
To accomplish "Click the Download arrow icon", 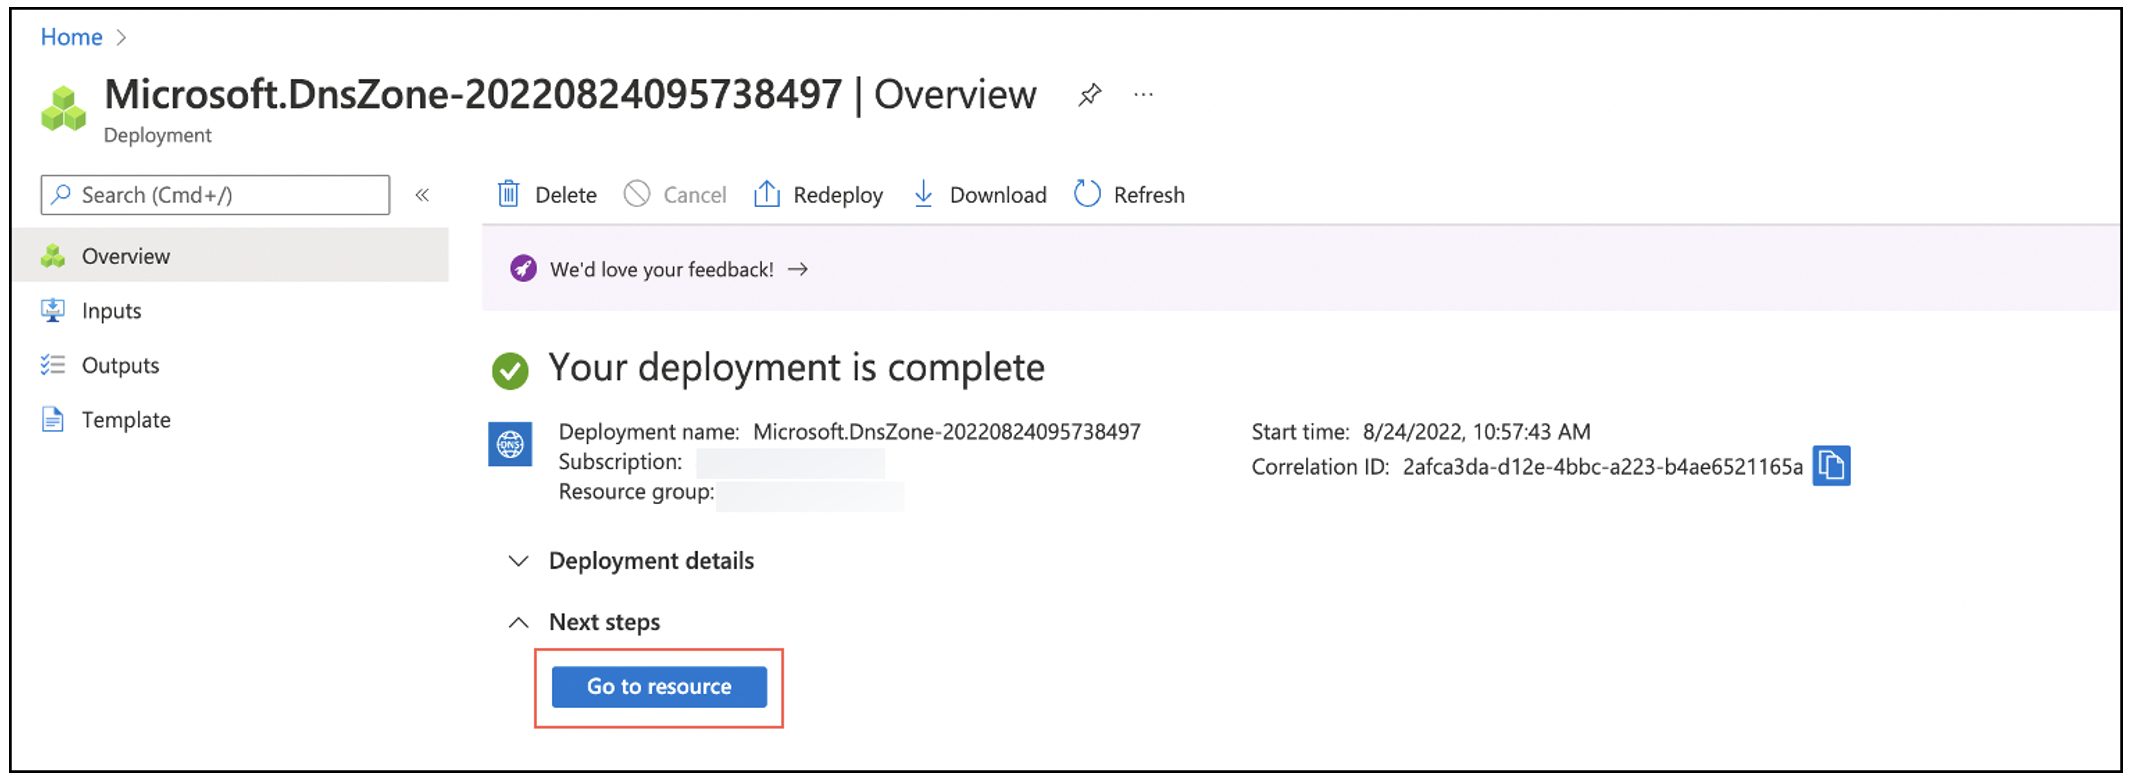I will click(x=924, y=194).
